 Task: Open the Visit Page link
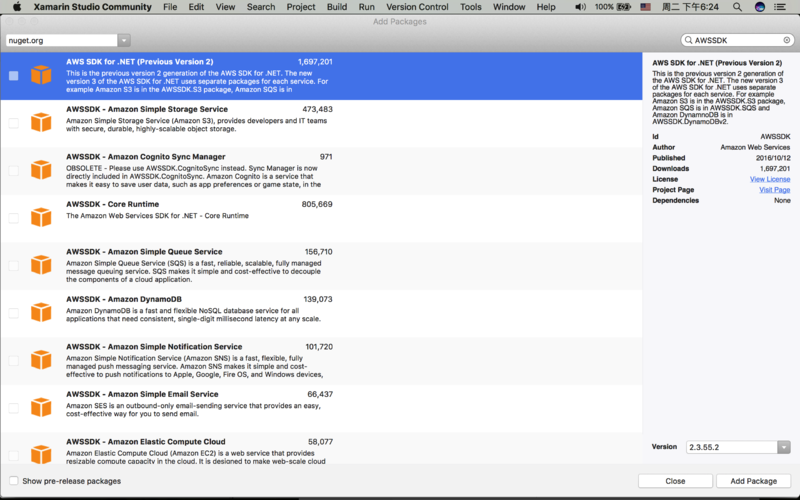pyautogui.click(x=774, y=190)
